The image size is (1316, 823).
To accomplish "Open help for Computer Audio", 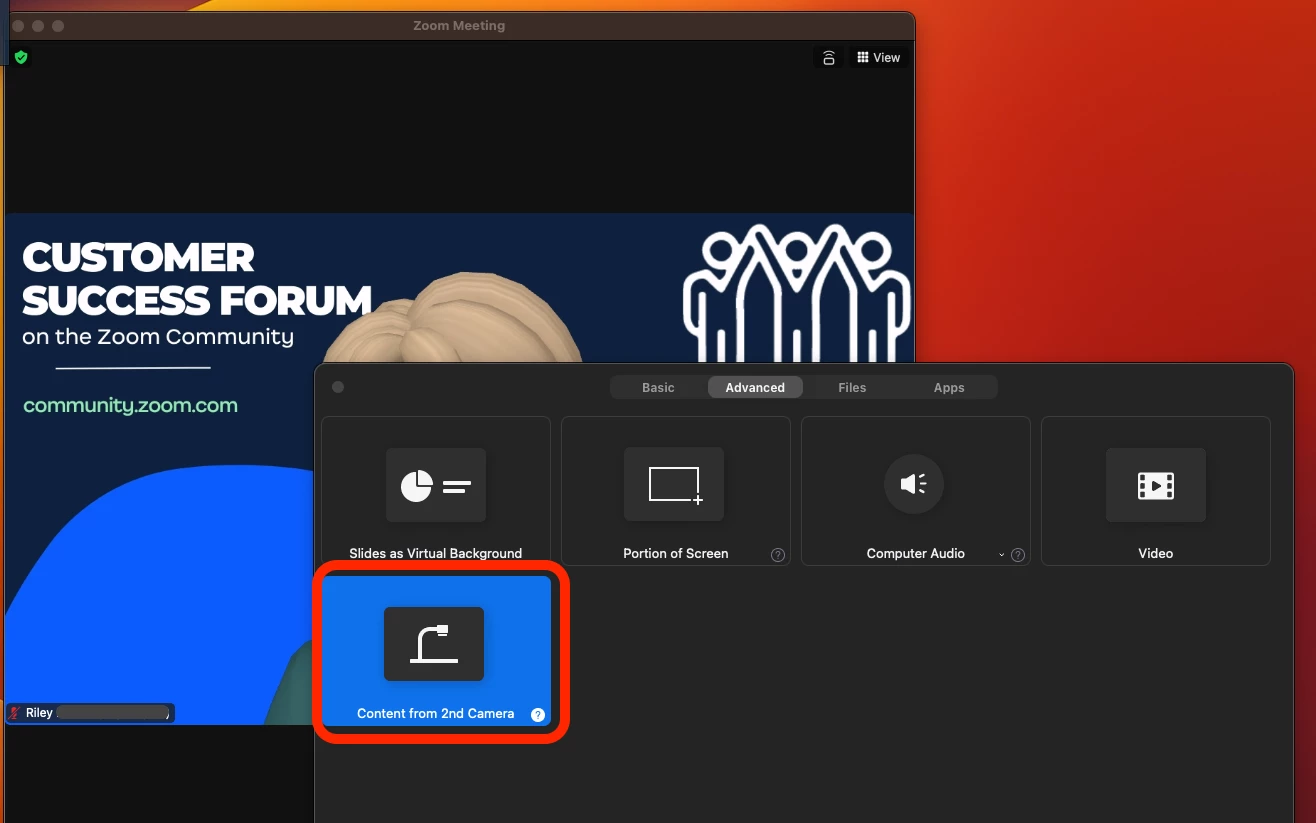I will (1018, 555).
